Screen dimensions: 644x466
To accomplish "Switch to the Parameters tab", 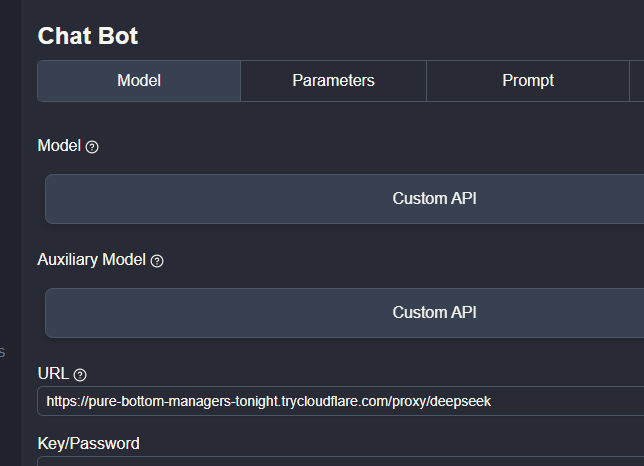I will click(x=333, y=81).
